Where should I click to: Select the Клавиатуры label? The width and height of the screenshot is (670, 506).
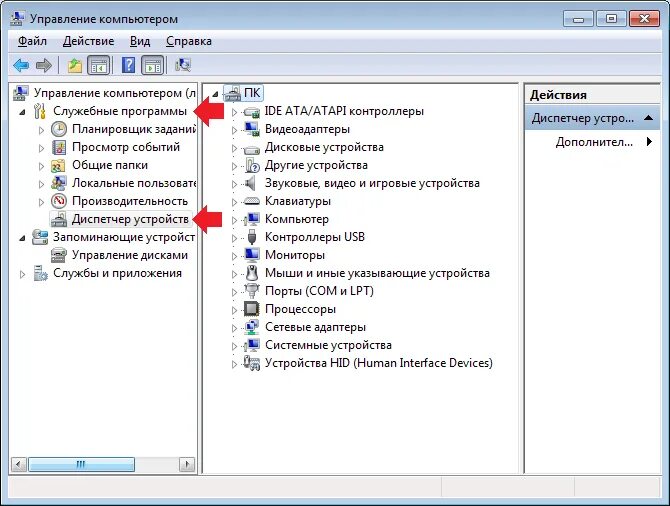coord(298,201)
